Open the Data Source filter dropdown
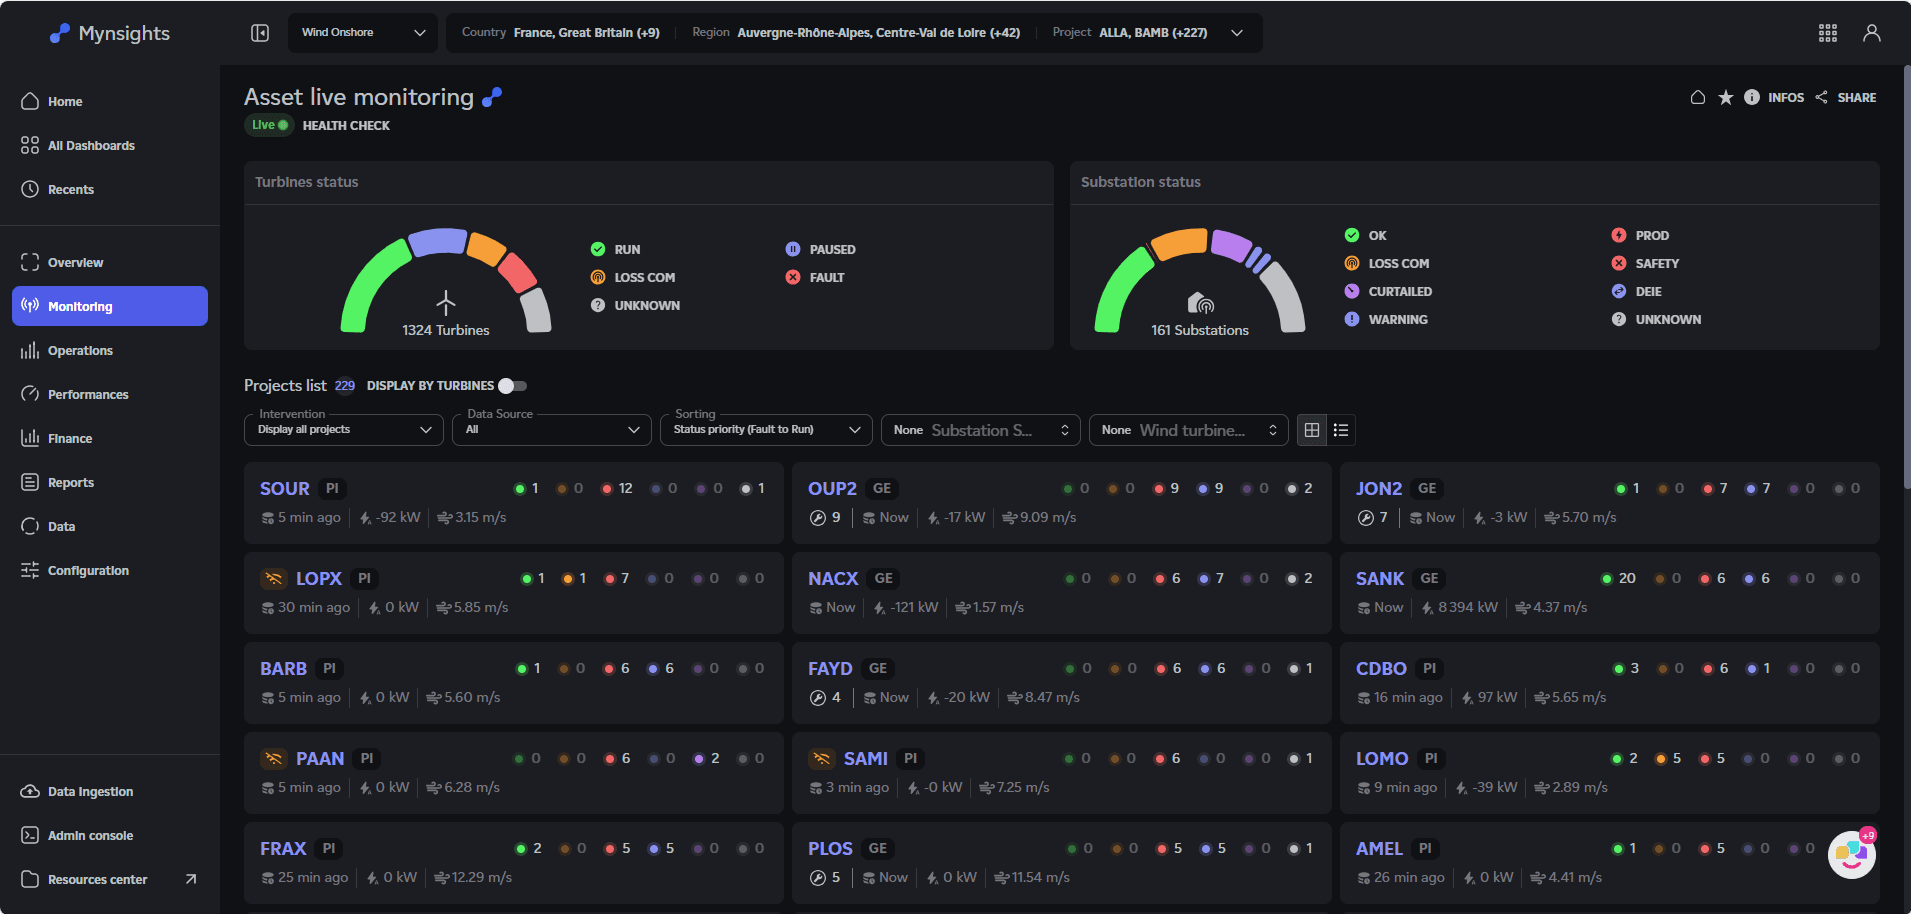1911x914 pixels. (551, 429)
